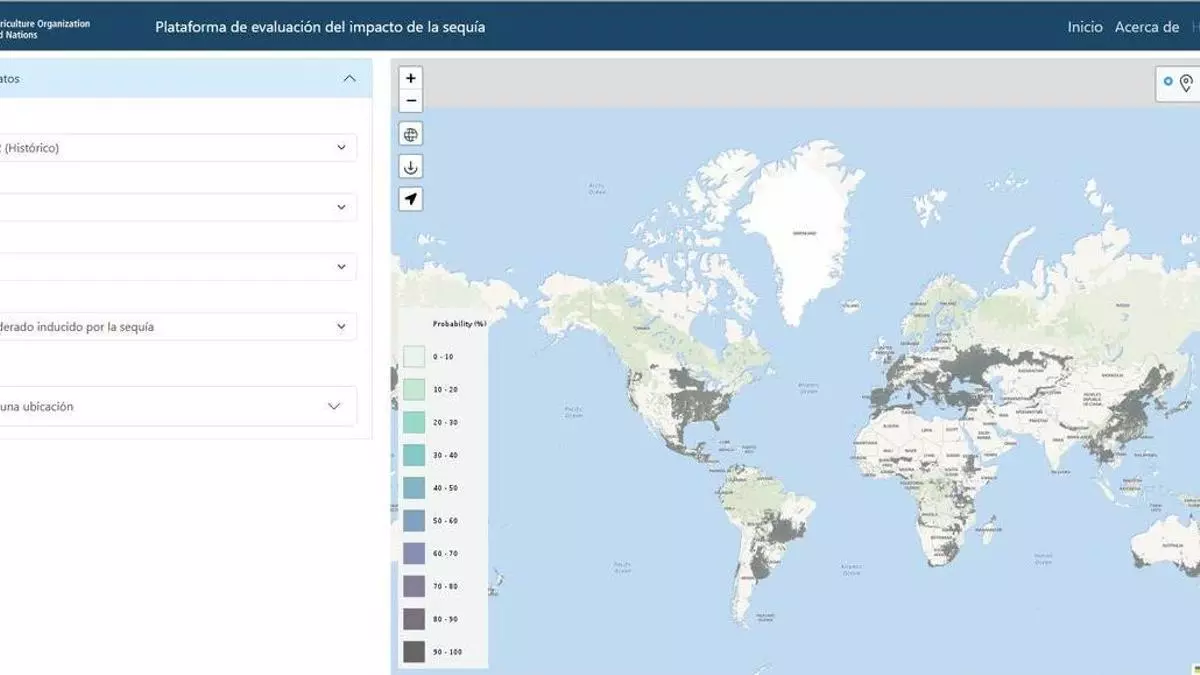Click the 90 - 100 legend swatch
1200x675 pixels.
[414, 652]
